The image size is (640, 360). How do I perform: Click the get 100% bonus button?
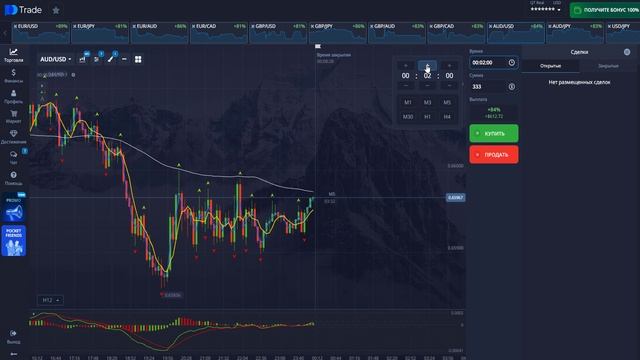coord(605,10)
